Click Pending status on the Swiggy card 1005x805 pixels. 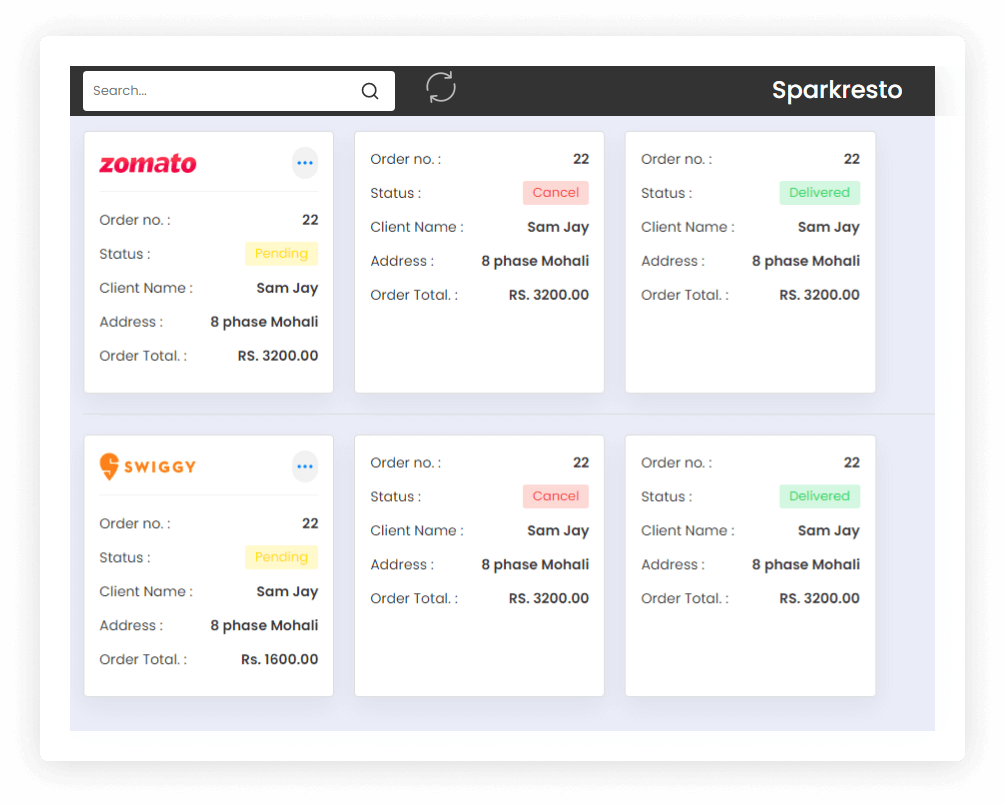pos(281,557)
